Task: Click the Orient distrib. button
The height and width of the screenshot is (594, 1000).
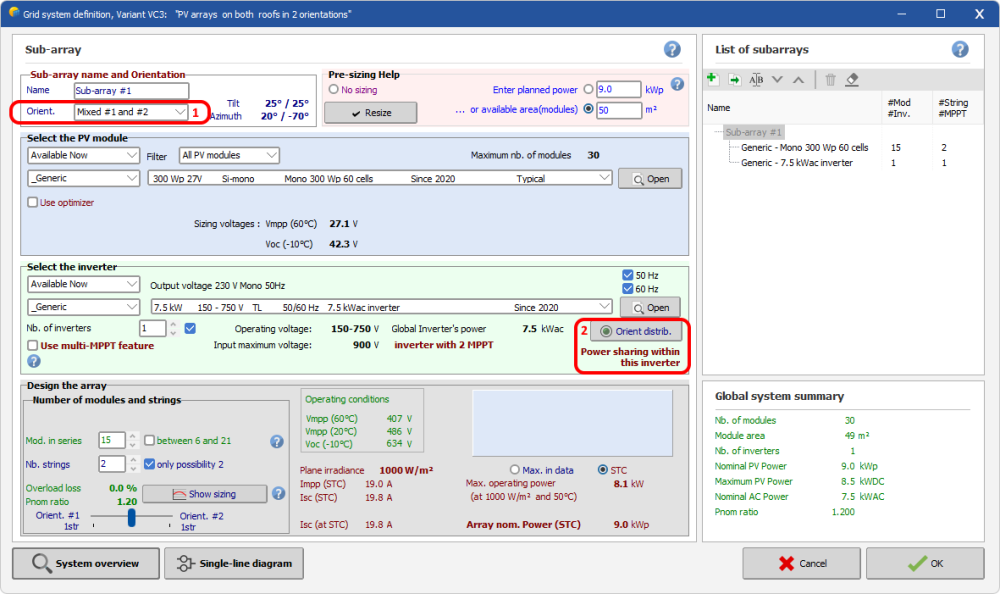Action: click(636, 331)
